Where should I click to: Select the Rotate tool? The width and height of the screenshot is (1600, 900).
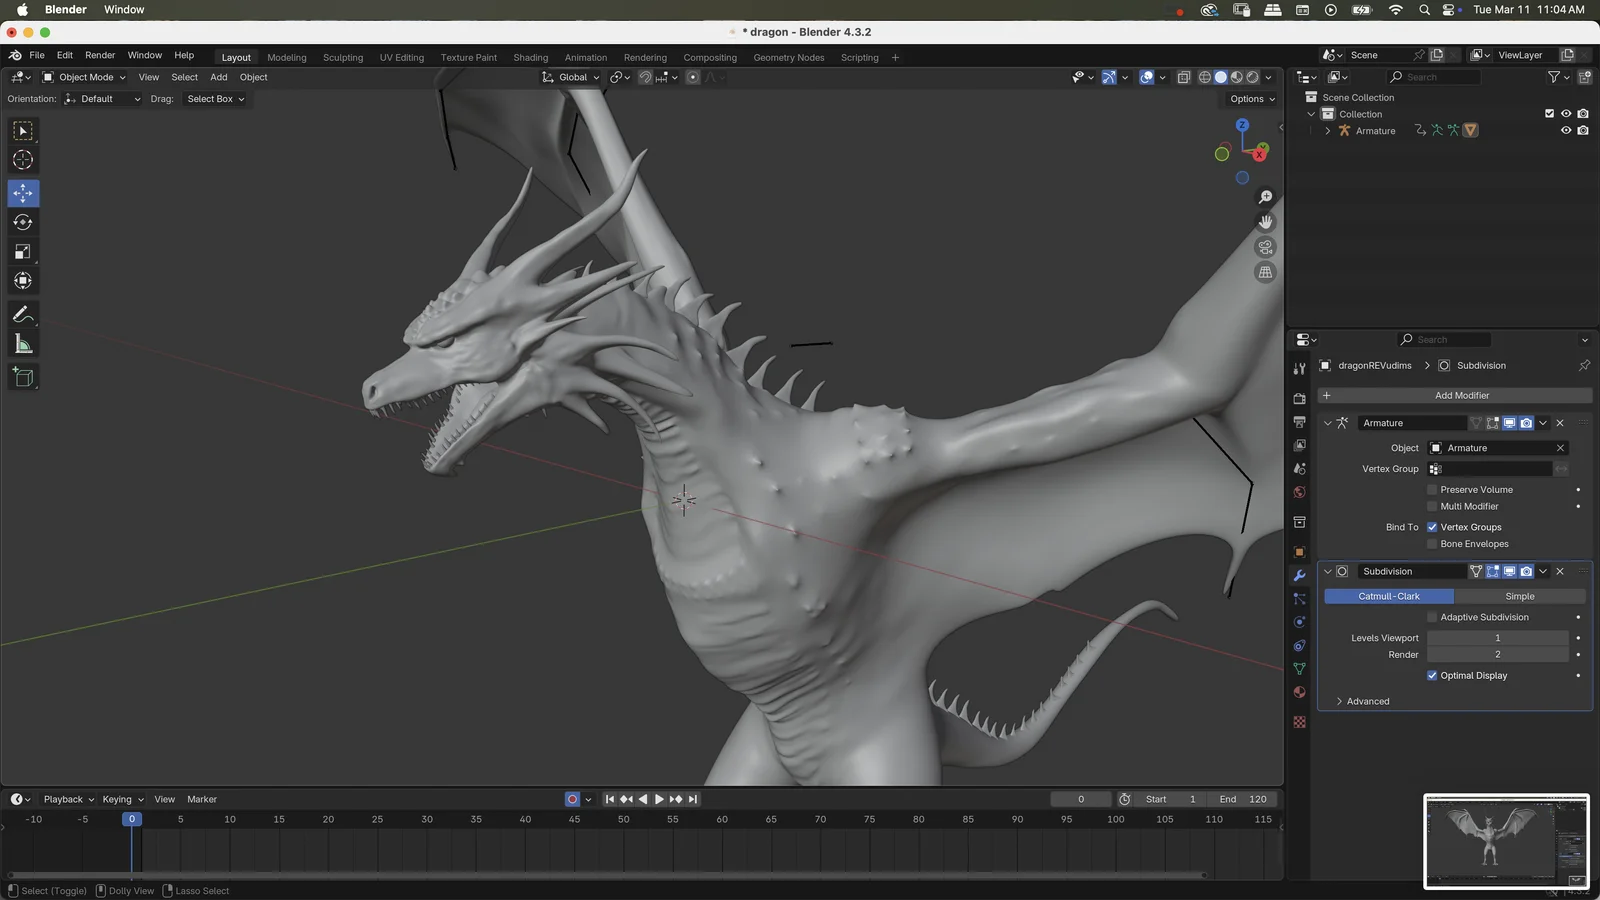point(22,222)
